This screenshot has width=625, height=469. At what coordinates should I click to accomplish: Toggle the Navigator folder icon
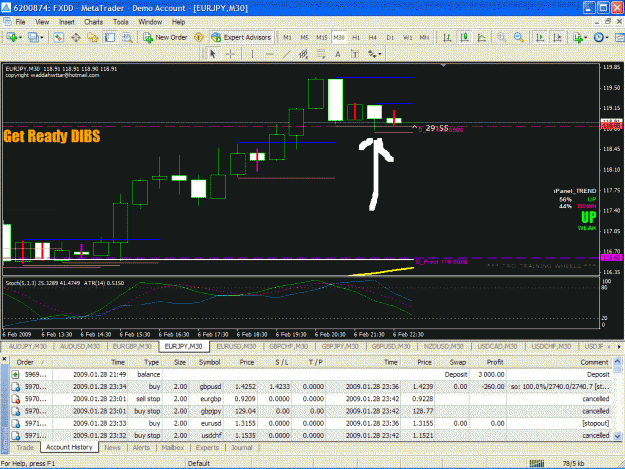93,37
